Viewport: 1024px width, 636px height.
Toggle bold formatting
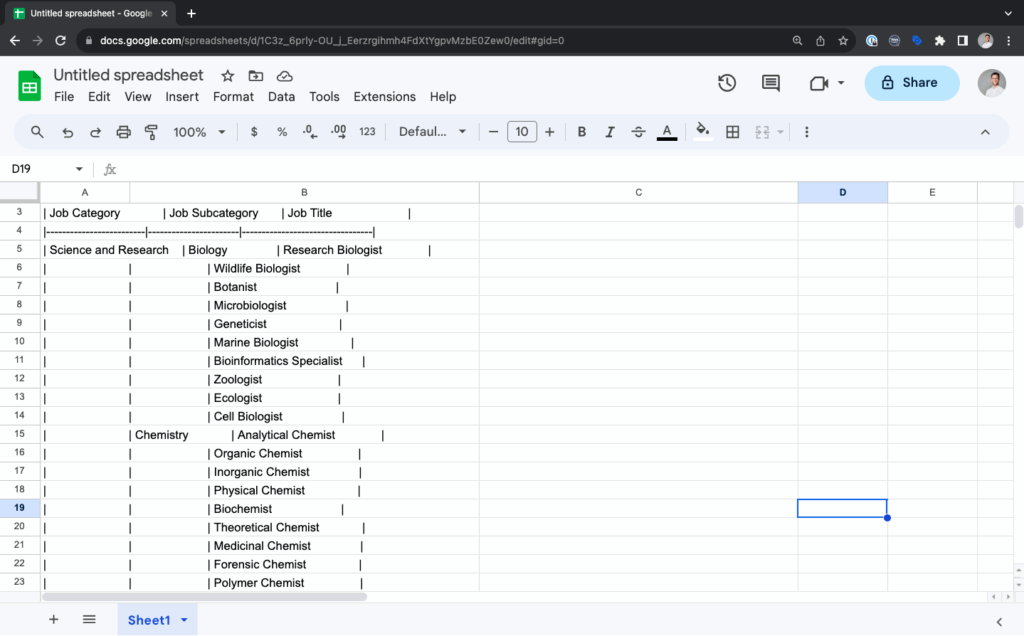[582, 132]
